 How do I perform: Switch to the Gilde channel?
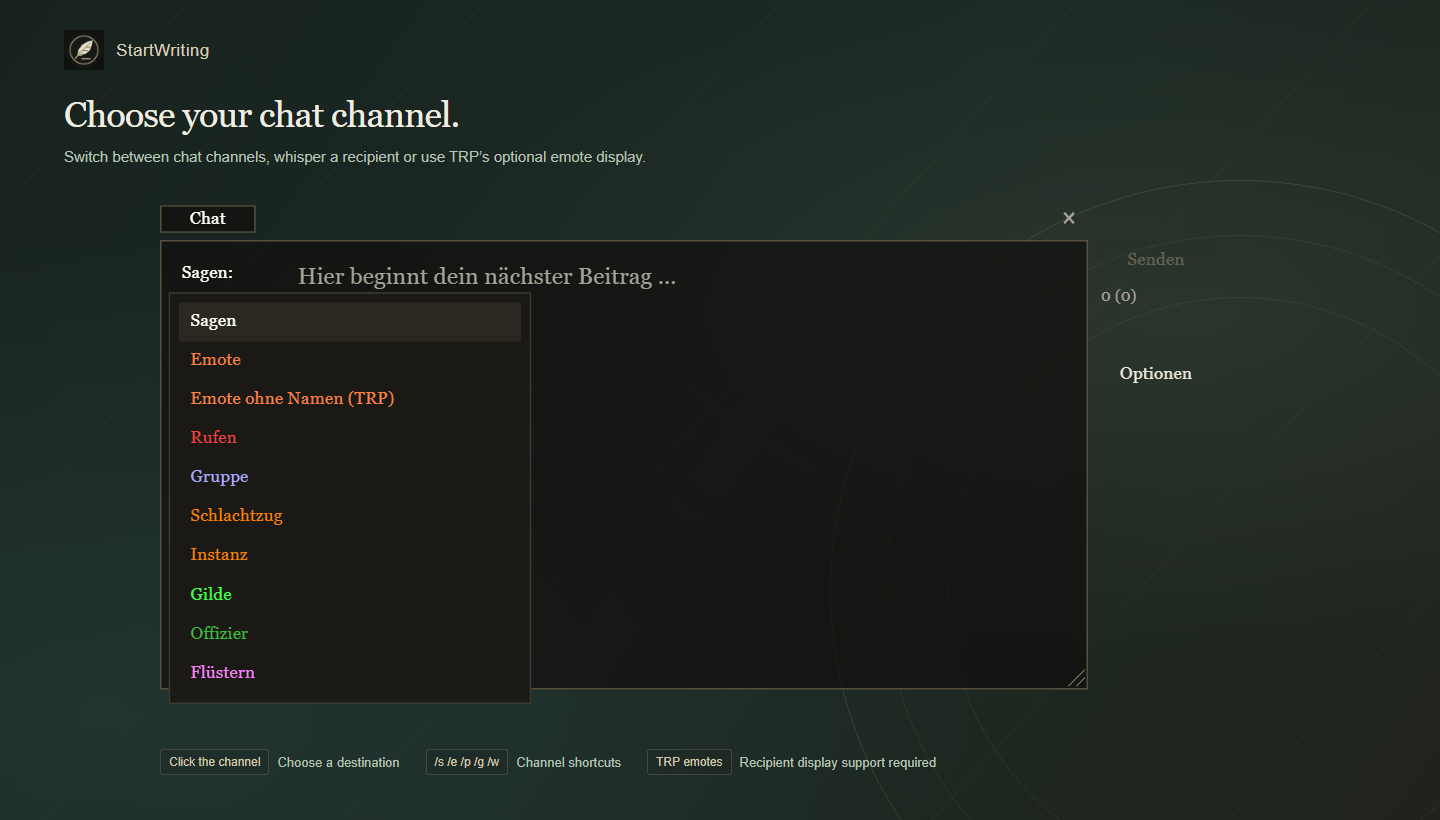tap(350, 595)
